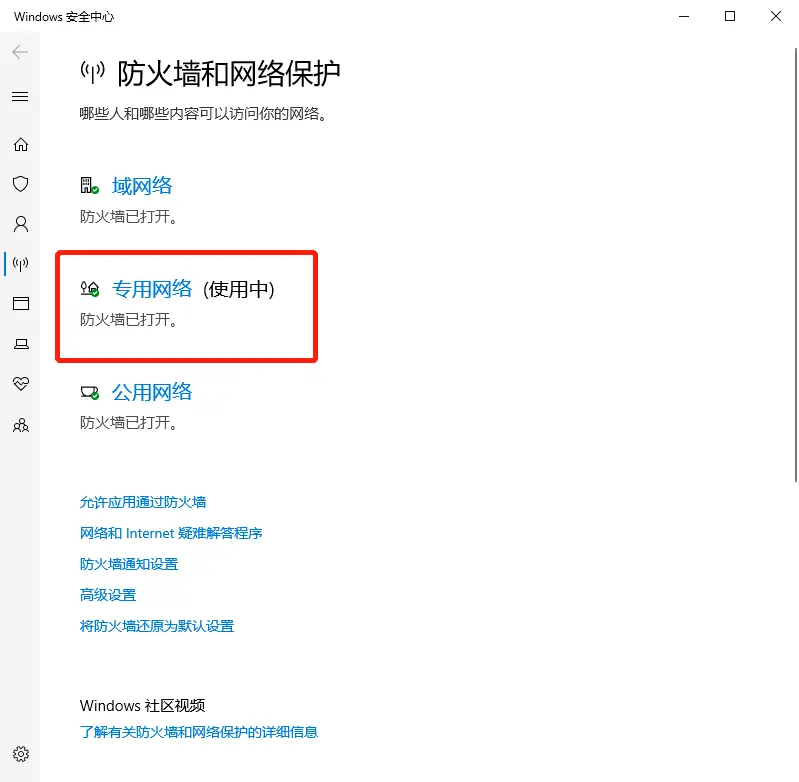
Task: Open Account protection person icon
Action: (x=21, y=224)
